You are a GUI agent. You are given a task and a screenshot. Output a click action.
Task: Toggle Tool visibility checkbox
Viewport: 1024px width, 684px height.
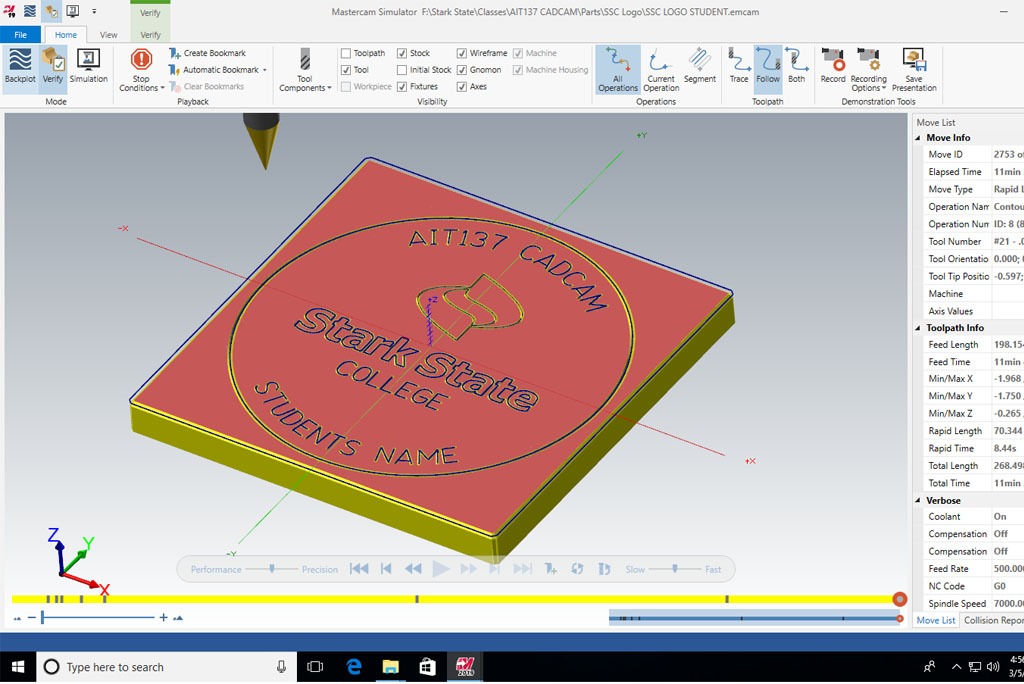[x=346, y=70]
